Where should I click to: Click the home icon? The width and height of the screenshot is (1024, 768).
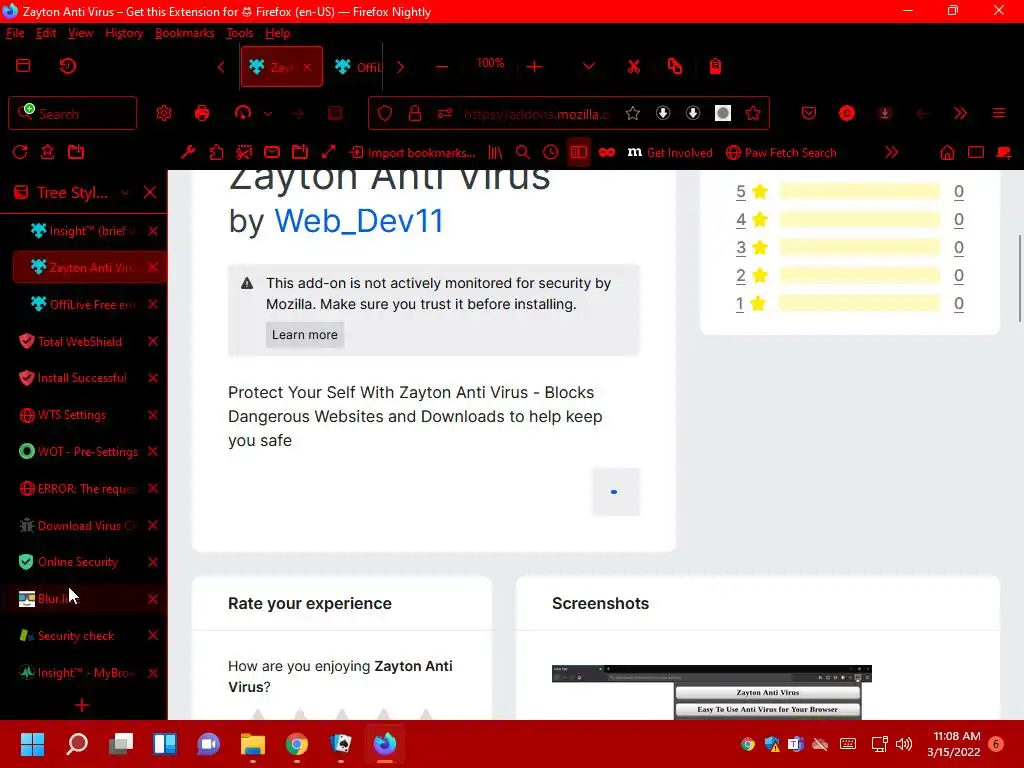coord(947,152)
